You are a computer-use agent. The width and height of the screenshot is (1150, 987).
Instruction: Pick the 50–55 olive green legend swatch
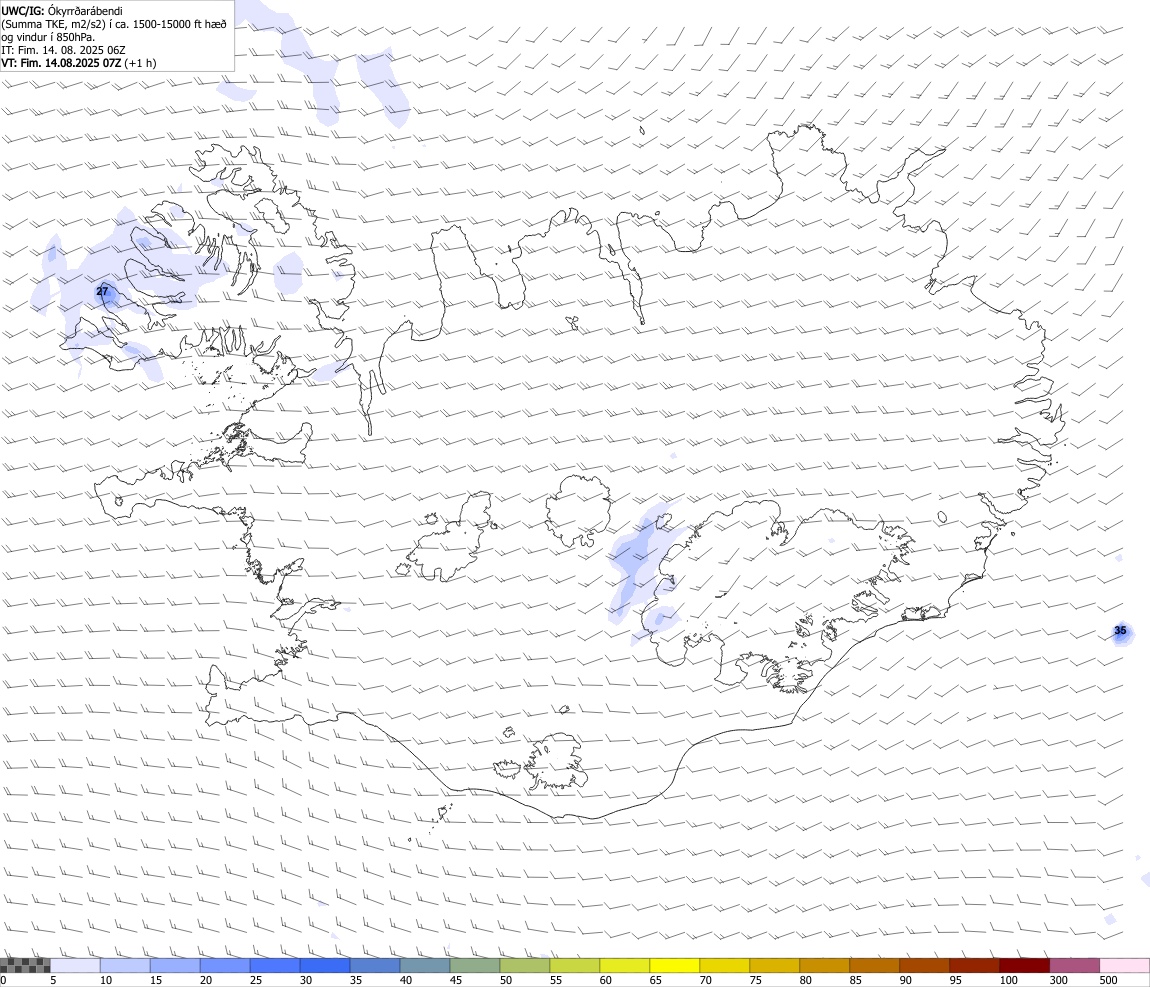click(x=524, y=965)
